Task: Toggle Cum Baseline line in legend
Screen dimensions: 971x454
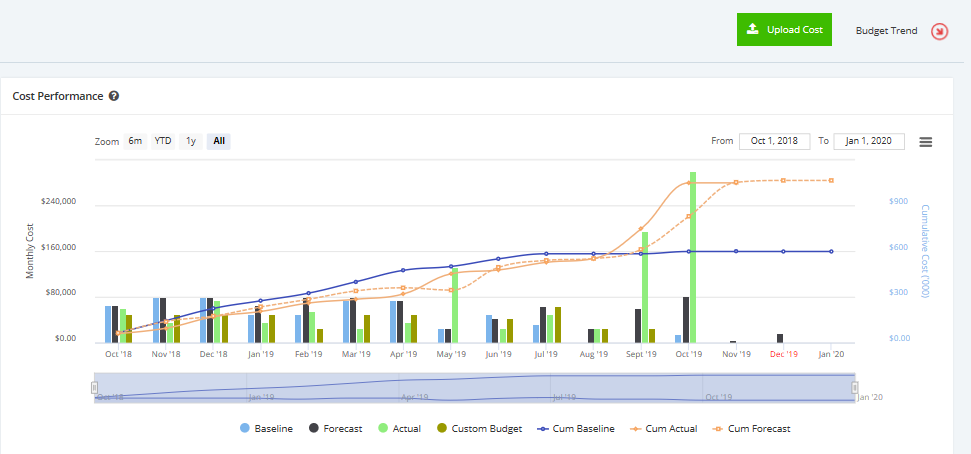Action: tap(576, 429)
